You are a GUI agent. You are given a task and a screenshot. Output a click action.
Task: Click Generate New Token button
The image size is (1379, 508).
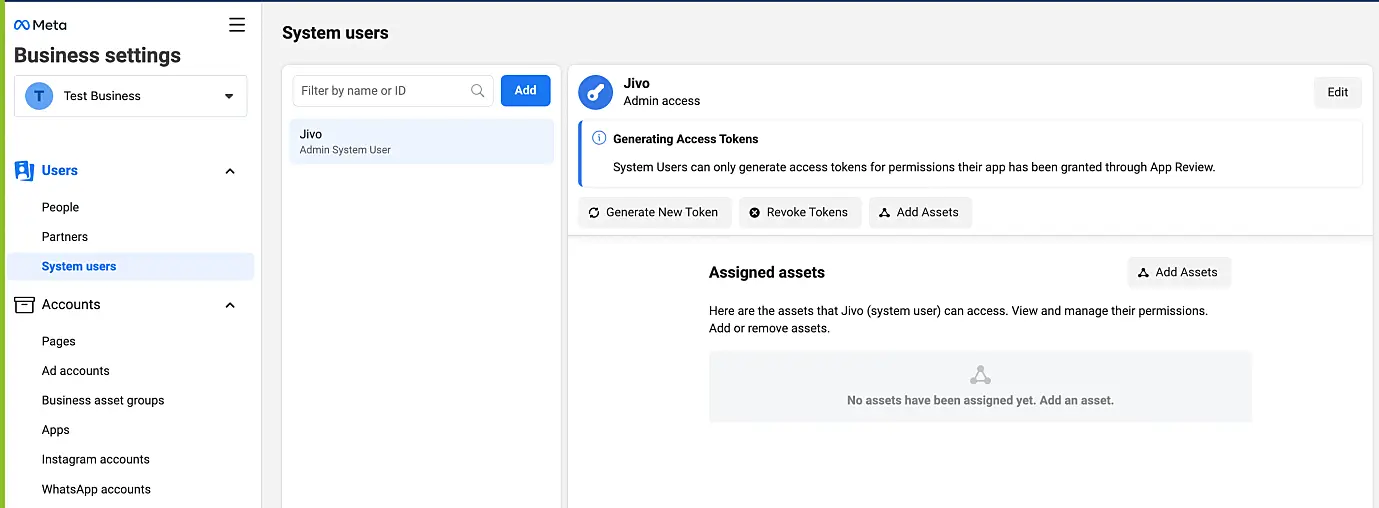(x=654, y=212)
